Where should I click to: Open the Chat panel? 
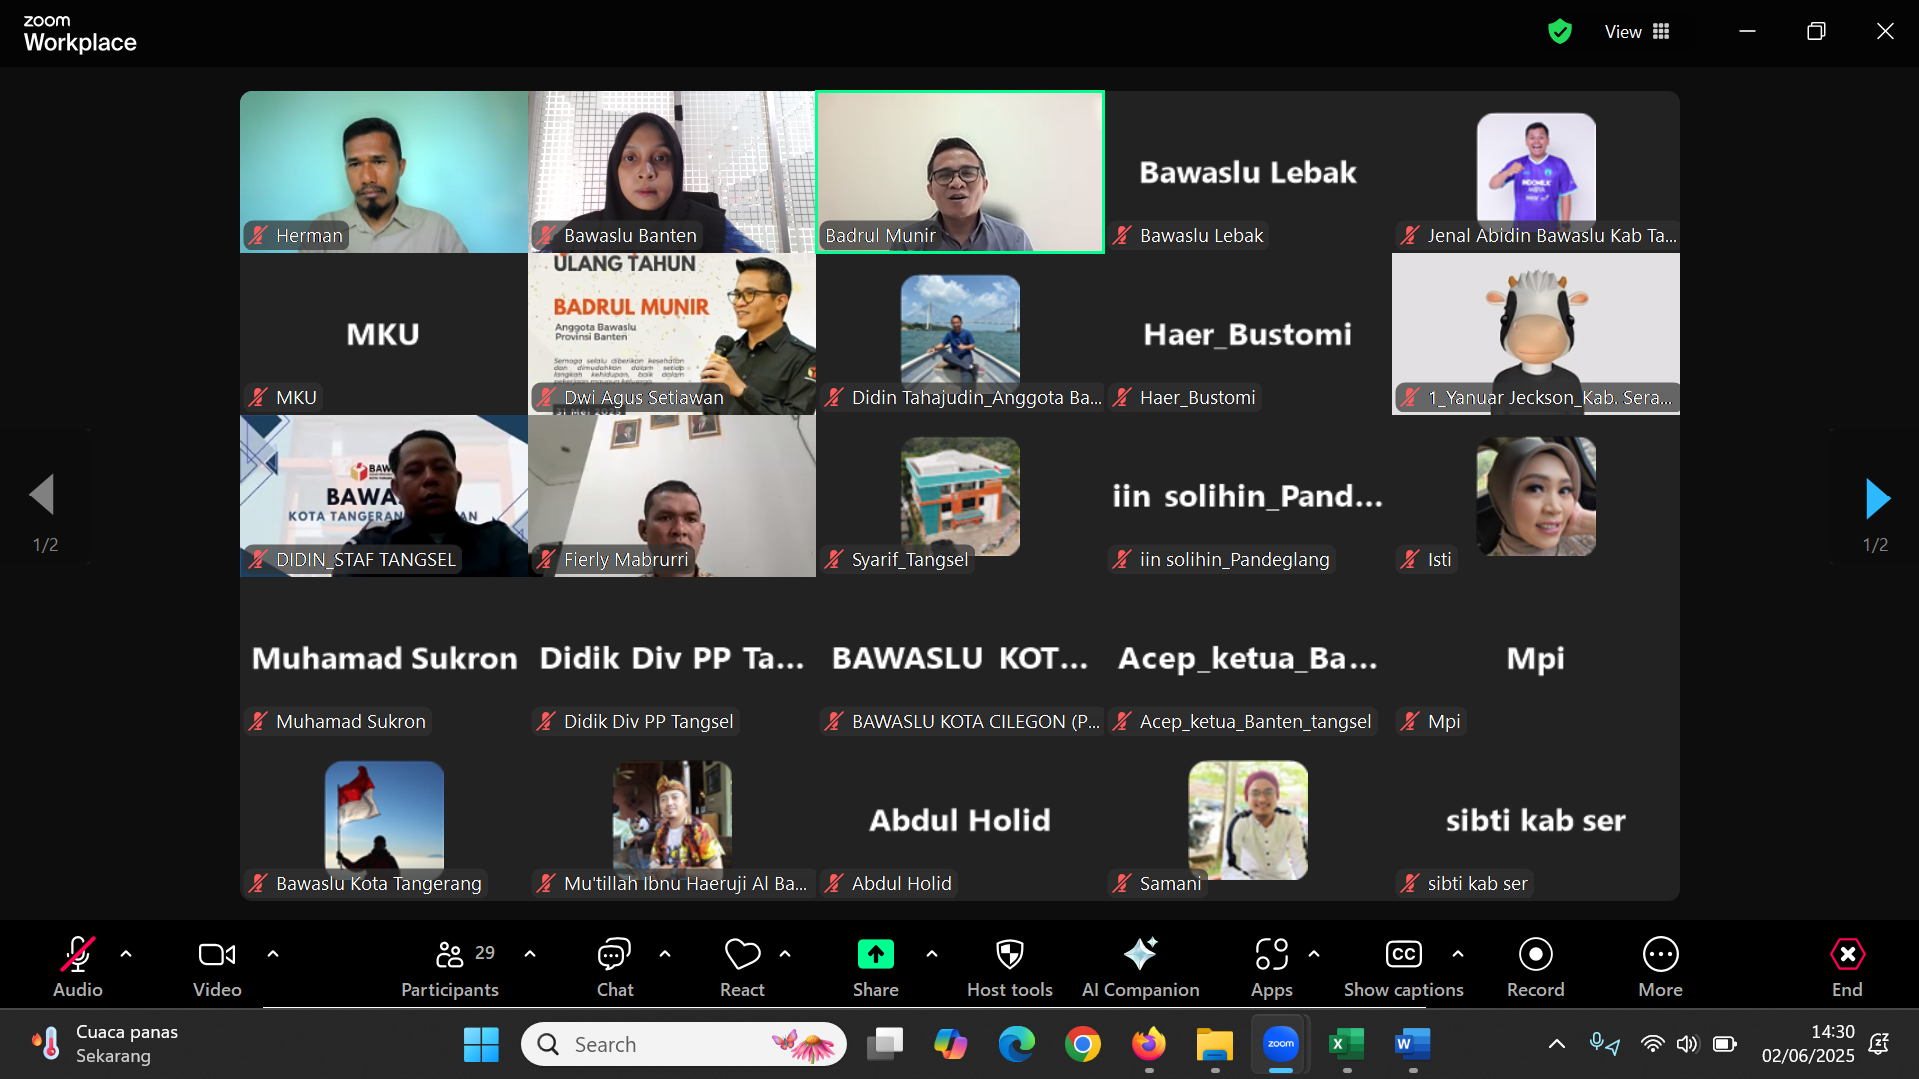614,966
